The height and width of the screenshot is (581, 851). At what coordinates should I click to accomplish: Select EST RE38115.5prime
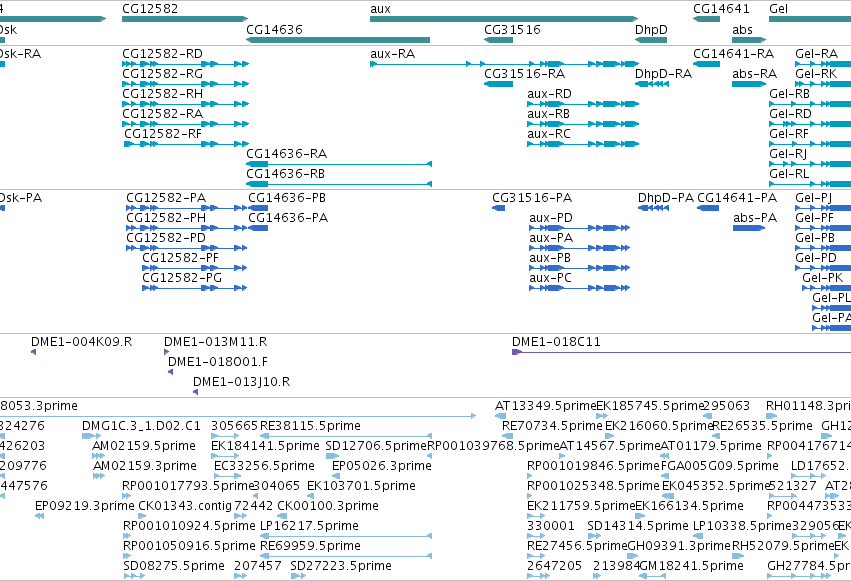tap(346, 436)
